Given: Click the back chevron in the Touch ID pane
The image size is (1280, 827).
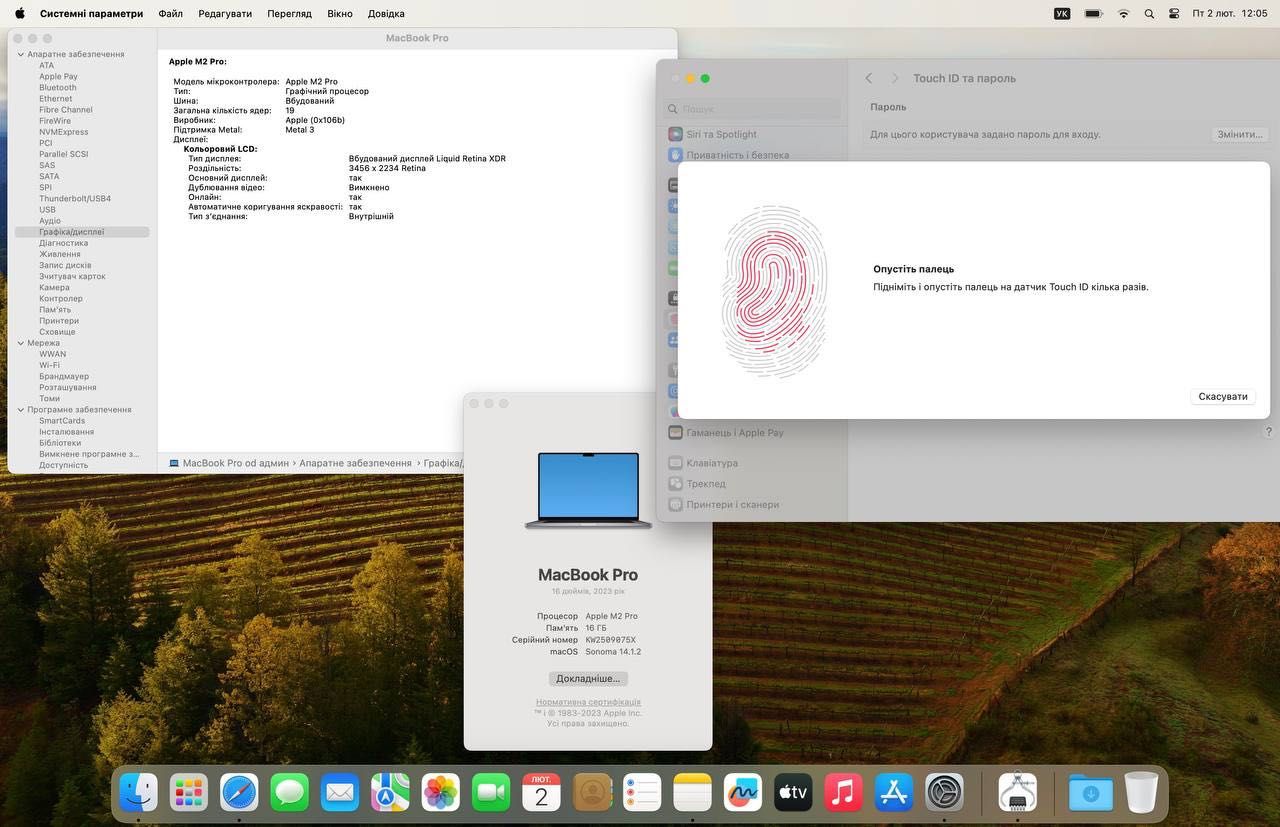Looking at the screenshot, I should click(x=869, y=78).
